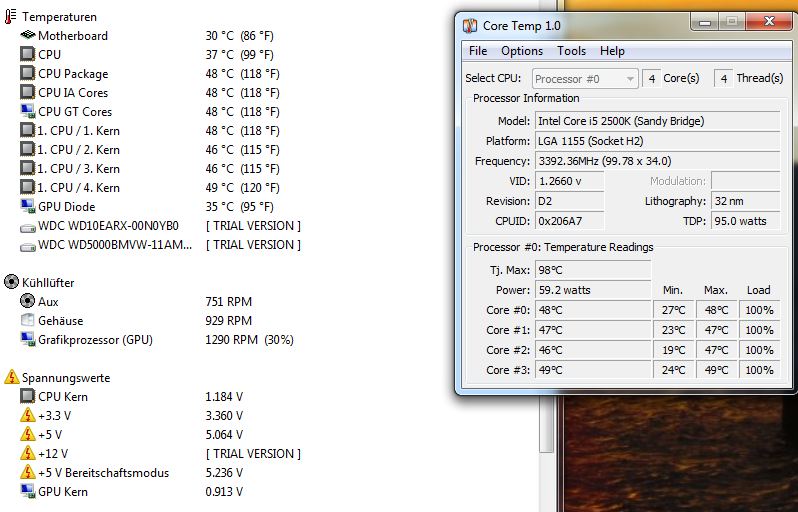Click the +5 V Bereitschaftsmodus icon

(27, 472)
